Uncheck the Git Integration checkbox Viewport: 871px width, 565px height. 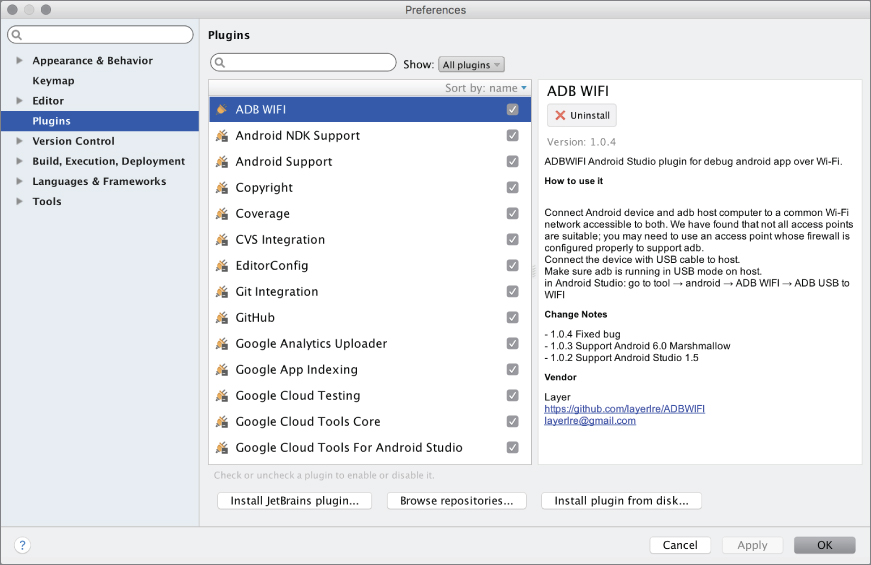[x=513, y=292]
